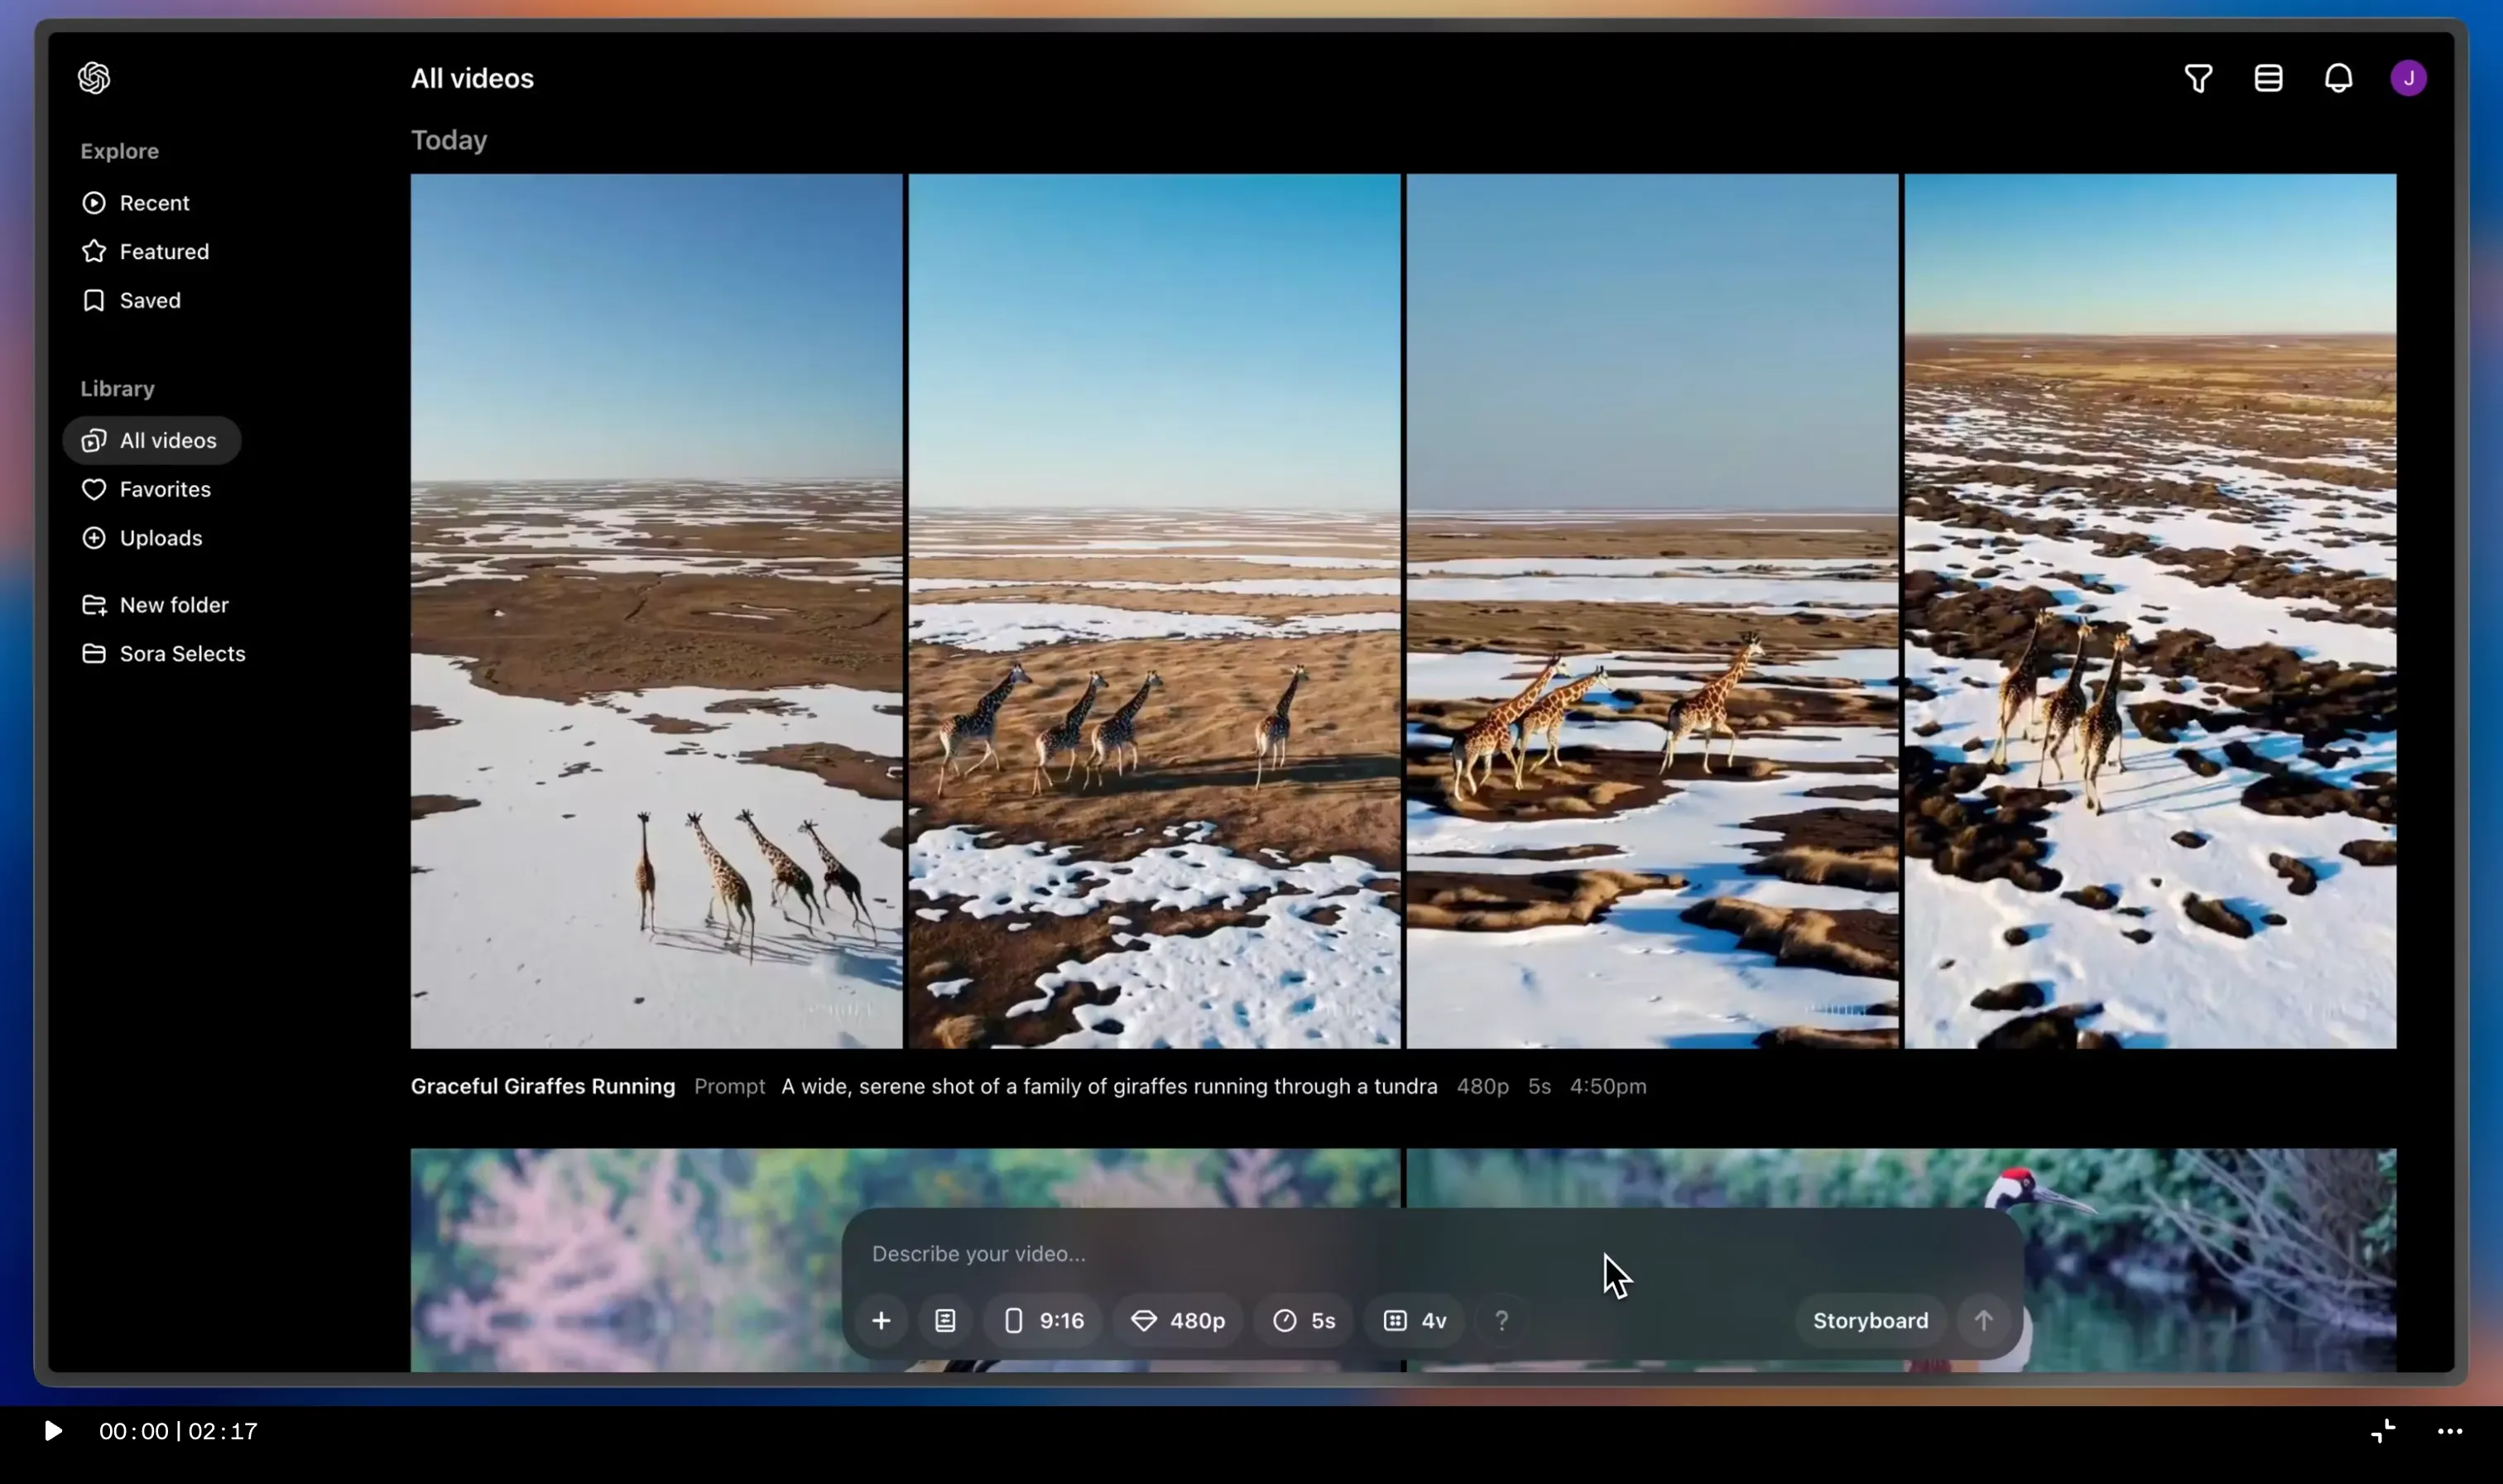Open Favorites in Library
Image resolution: width=2503 pixels, height=1484 pixels.
point(164,489)
